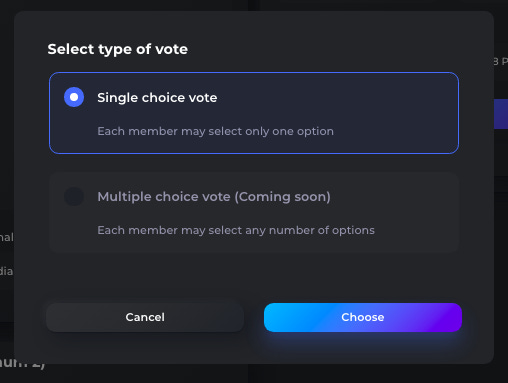
Task: Click the white dot inside the selected radio
Action: point(74,97)
